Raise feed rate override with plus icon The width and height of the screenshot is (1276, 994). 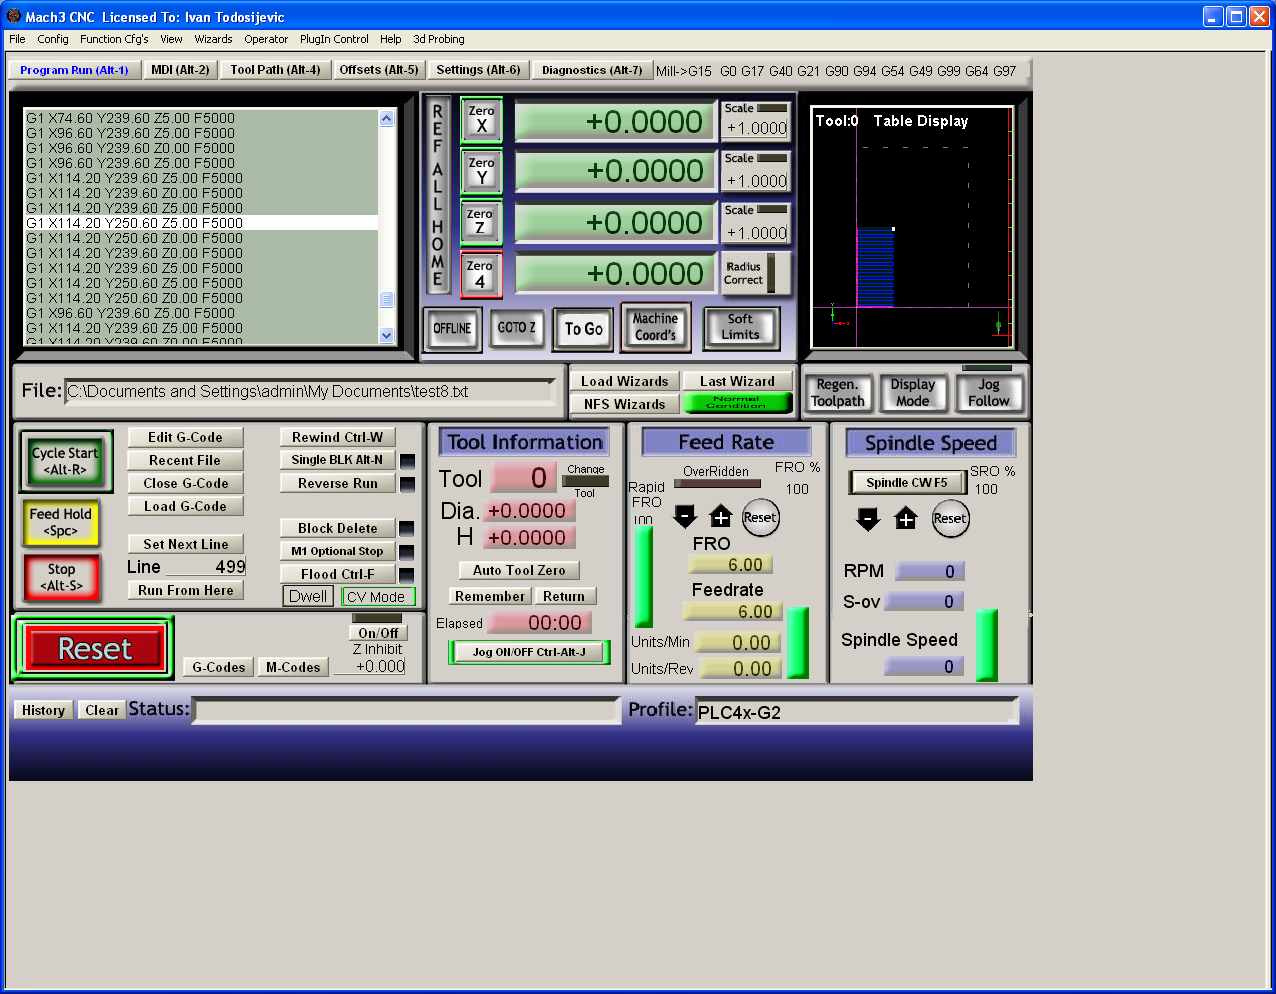click(x=721, y=517)
